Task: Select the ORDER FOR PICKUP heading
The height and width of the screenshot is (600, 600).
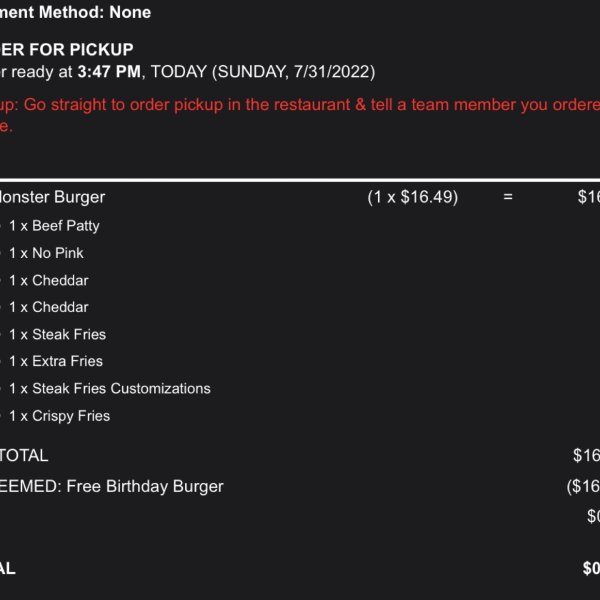Action: point(67,49)
